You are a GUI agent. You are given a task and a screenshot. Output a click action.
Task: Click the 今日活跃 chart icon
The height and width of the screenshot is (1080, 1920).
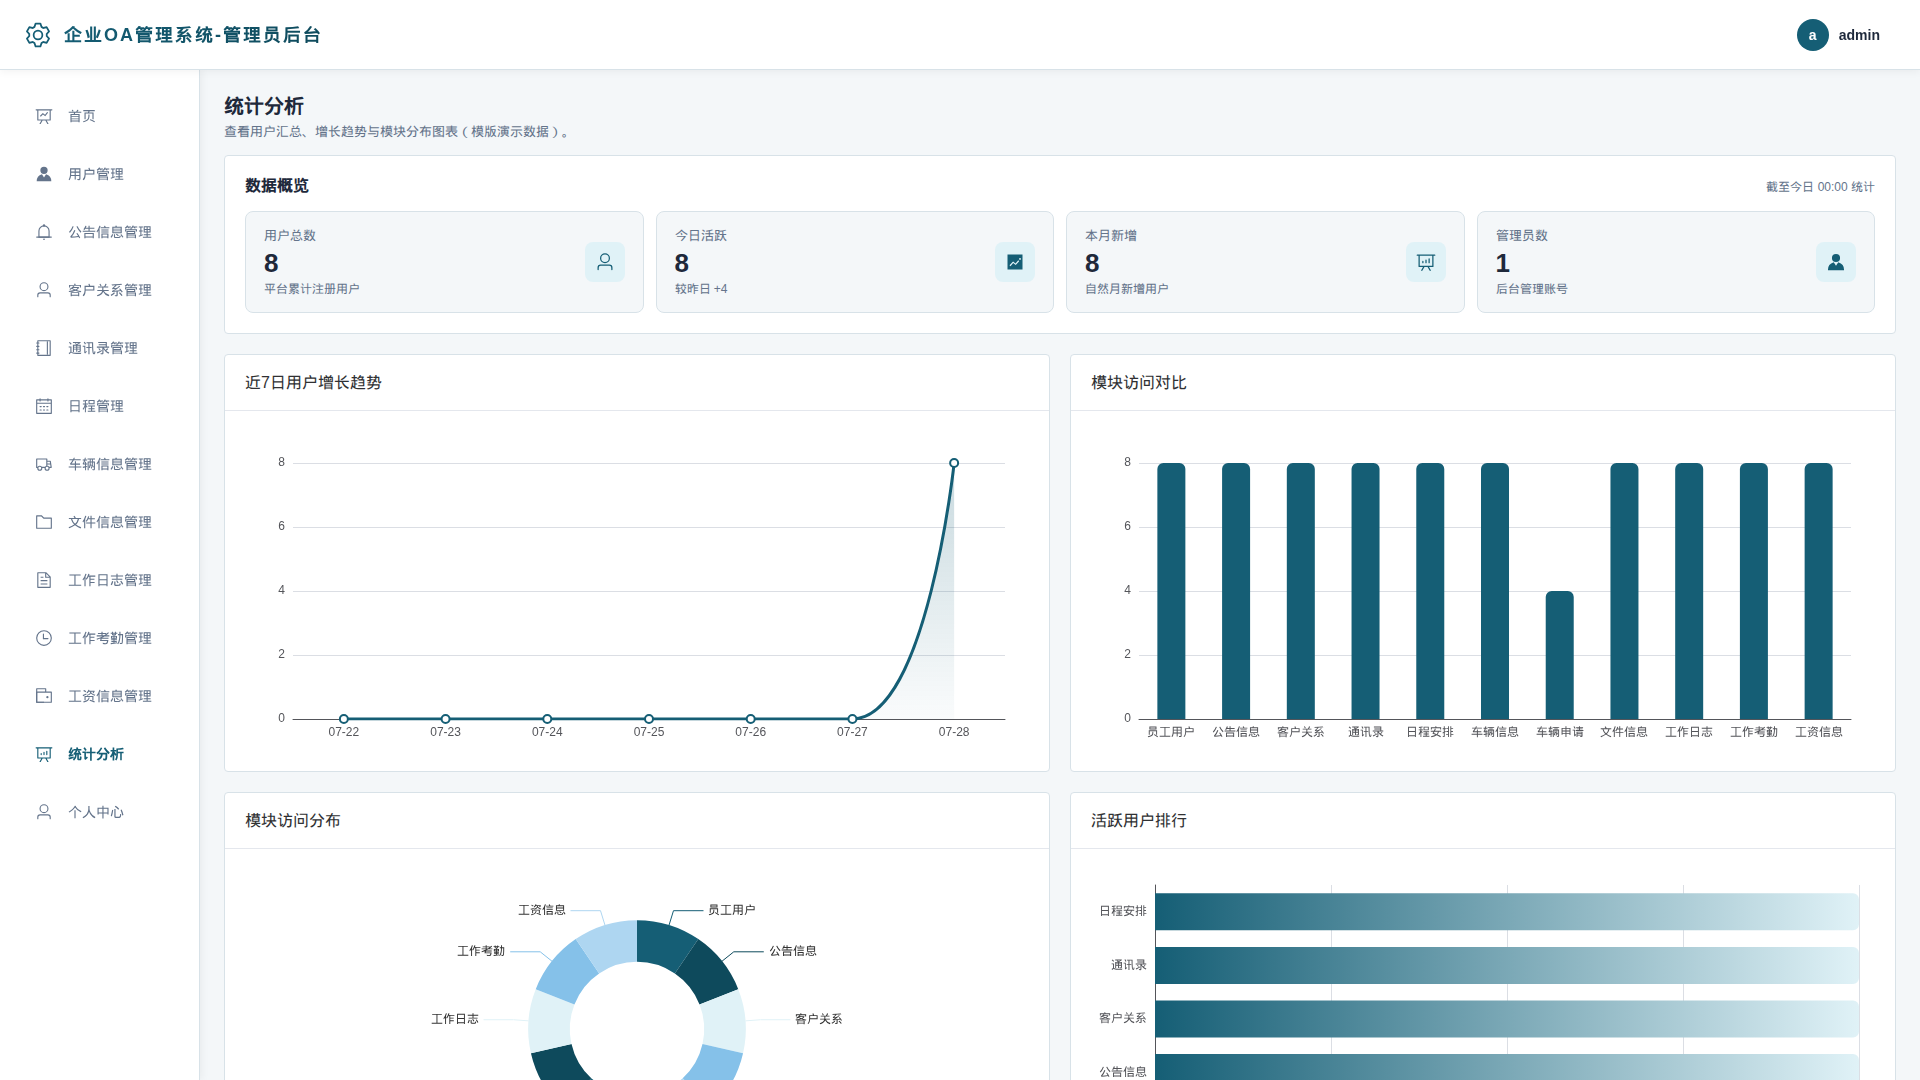[x=1015, y=262]
